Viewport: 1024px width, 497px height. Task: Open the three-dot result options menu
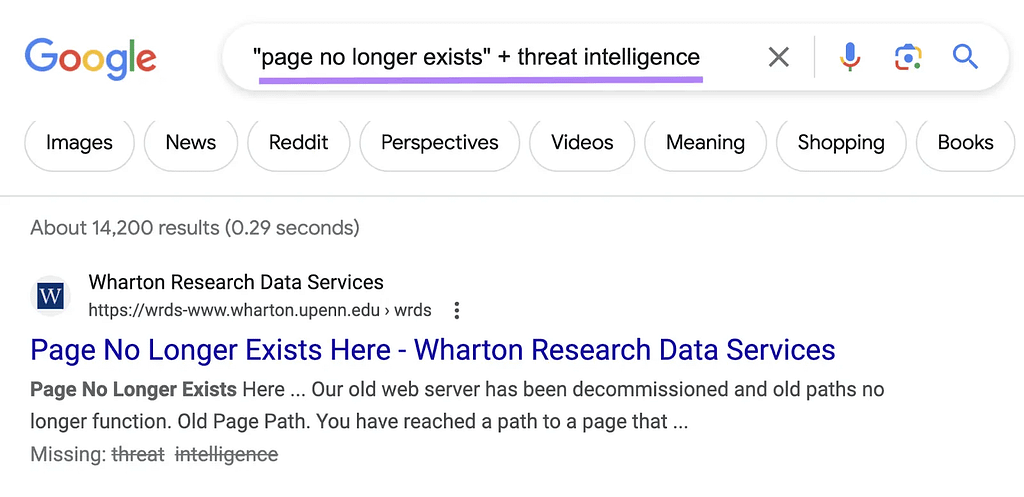[x=457, y=310]
